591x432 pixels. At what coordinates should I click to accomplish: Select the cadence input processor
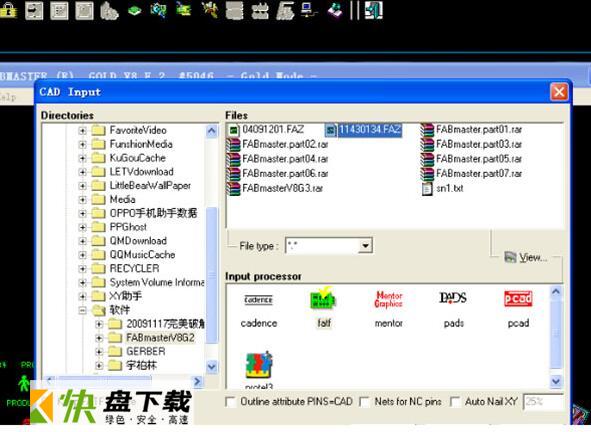259,310
